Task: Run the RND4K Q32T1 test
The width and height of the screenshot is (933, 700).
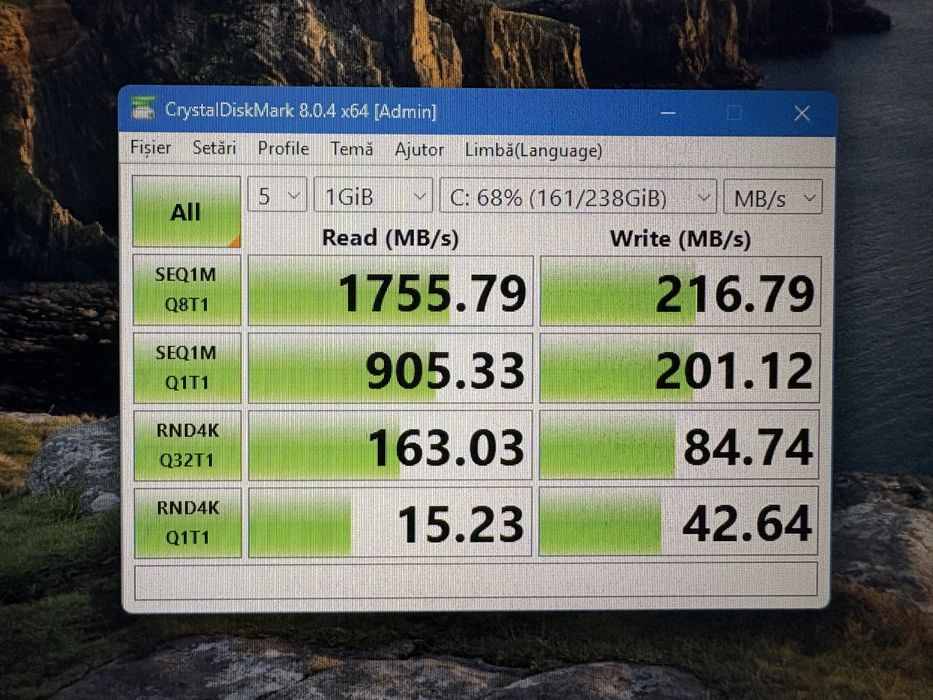Action: pyautogui.click(x=187, y=445)
